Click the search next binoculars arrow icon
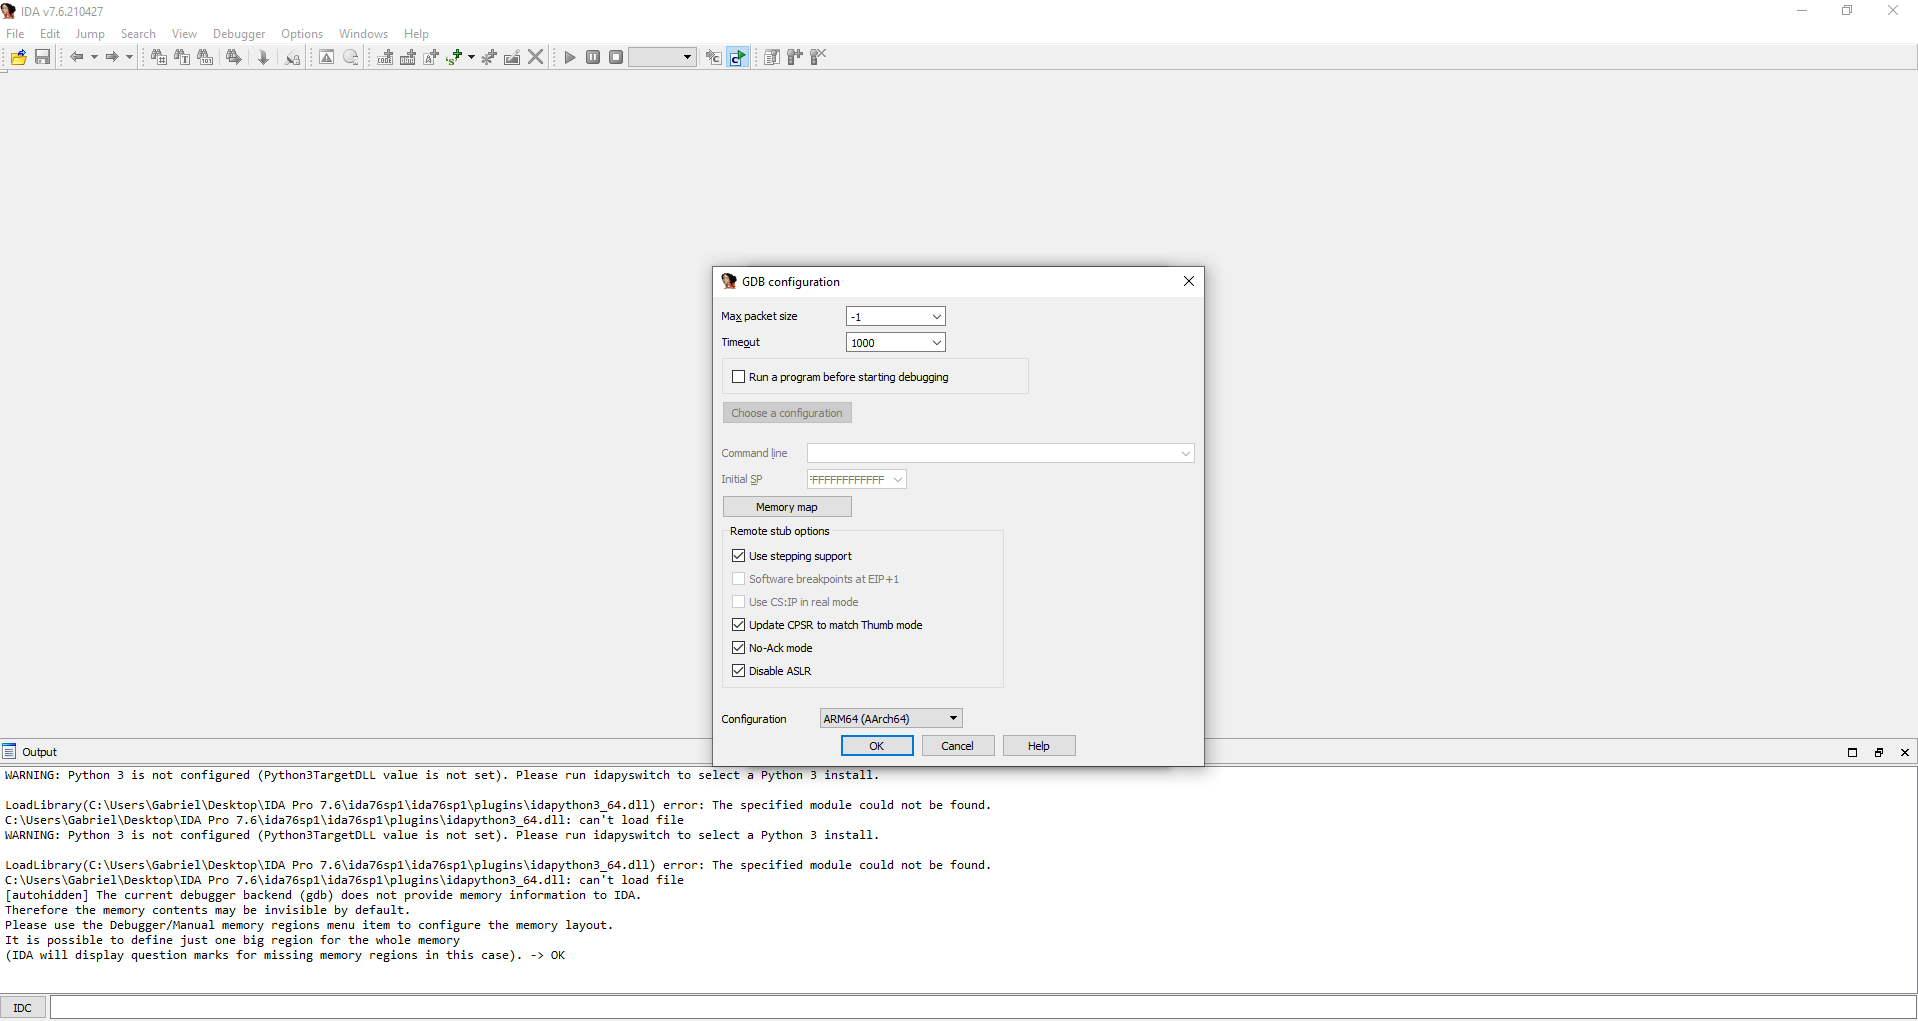The width and height of the screenshot is (1918, 1021). click(233, 57)
